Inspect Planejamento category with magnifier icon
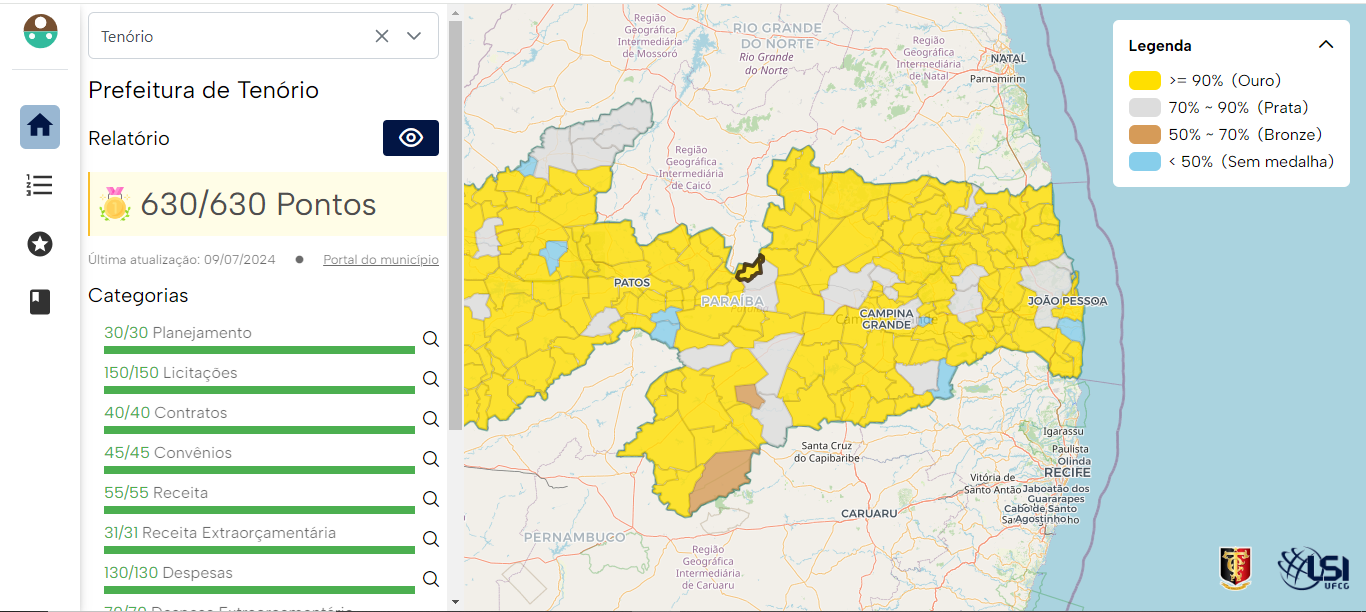Screen dimensions: 1366x612 (431, 339)
